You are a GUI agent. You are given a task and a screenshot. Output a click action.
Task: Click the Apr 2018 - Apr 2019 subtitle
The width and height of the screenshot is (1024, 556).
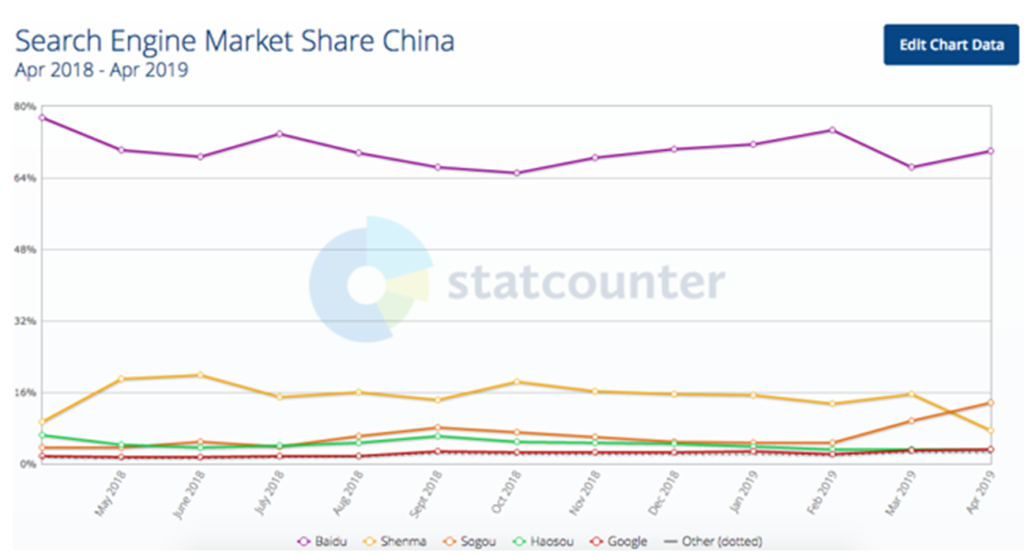102,70
